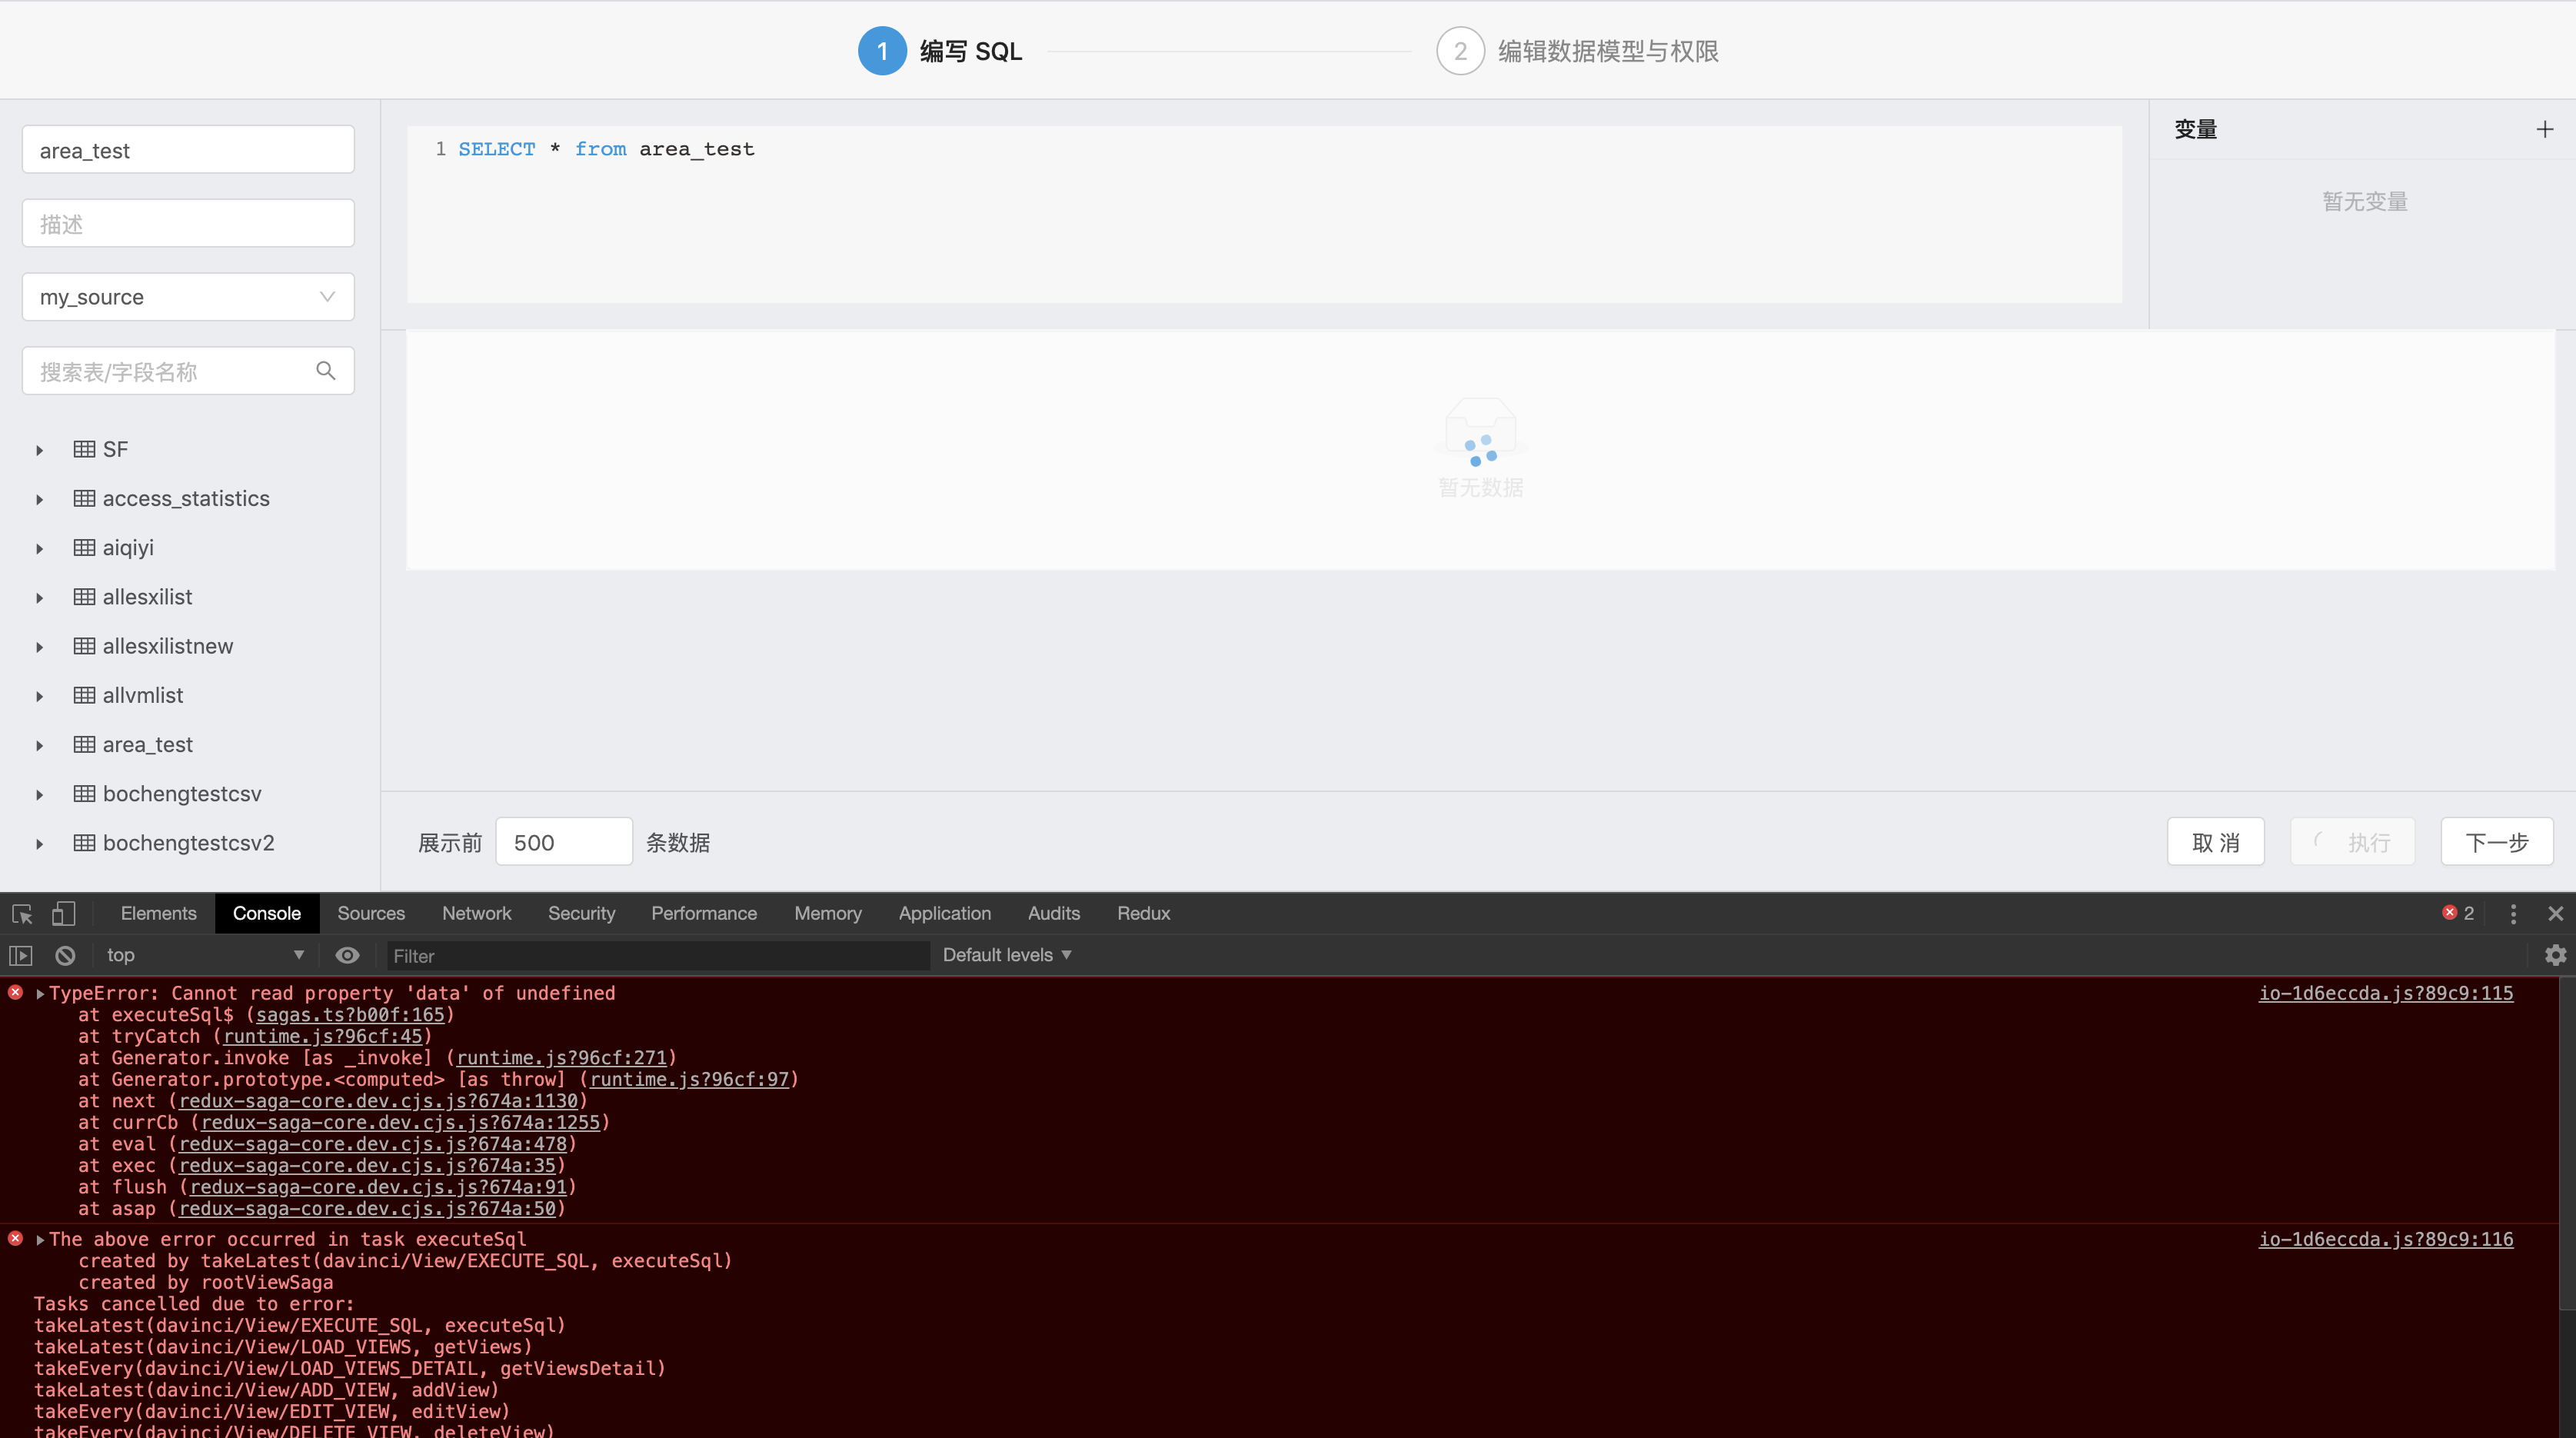The height and width of the screenshot is (1438, 2576).
Task: Click the 编写 SQL step circle
Action: pyautogui.click(x=881, y=50)
